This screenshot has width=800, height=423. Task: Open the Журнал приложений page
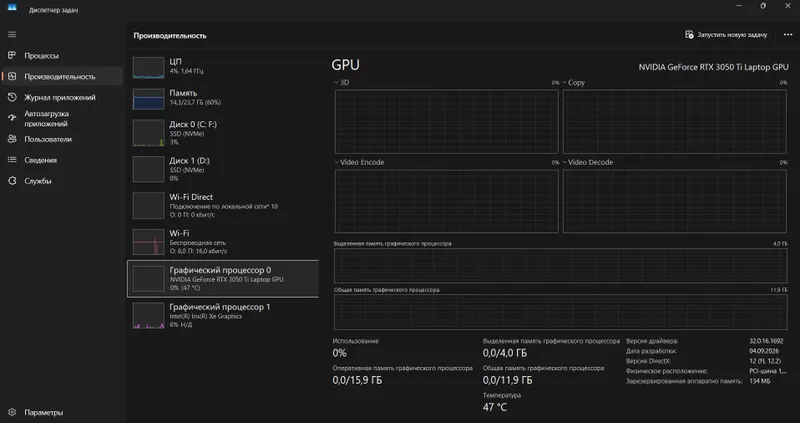[61, 97]
